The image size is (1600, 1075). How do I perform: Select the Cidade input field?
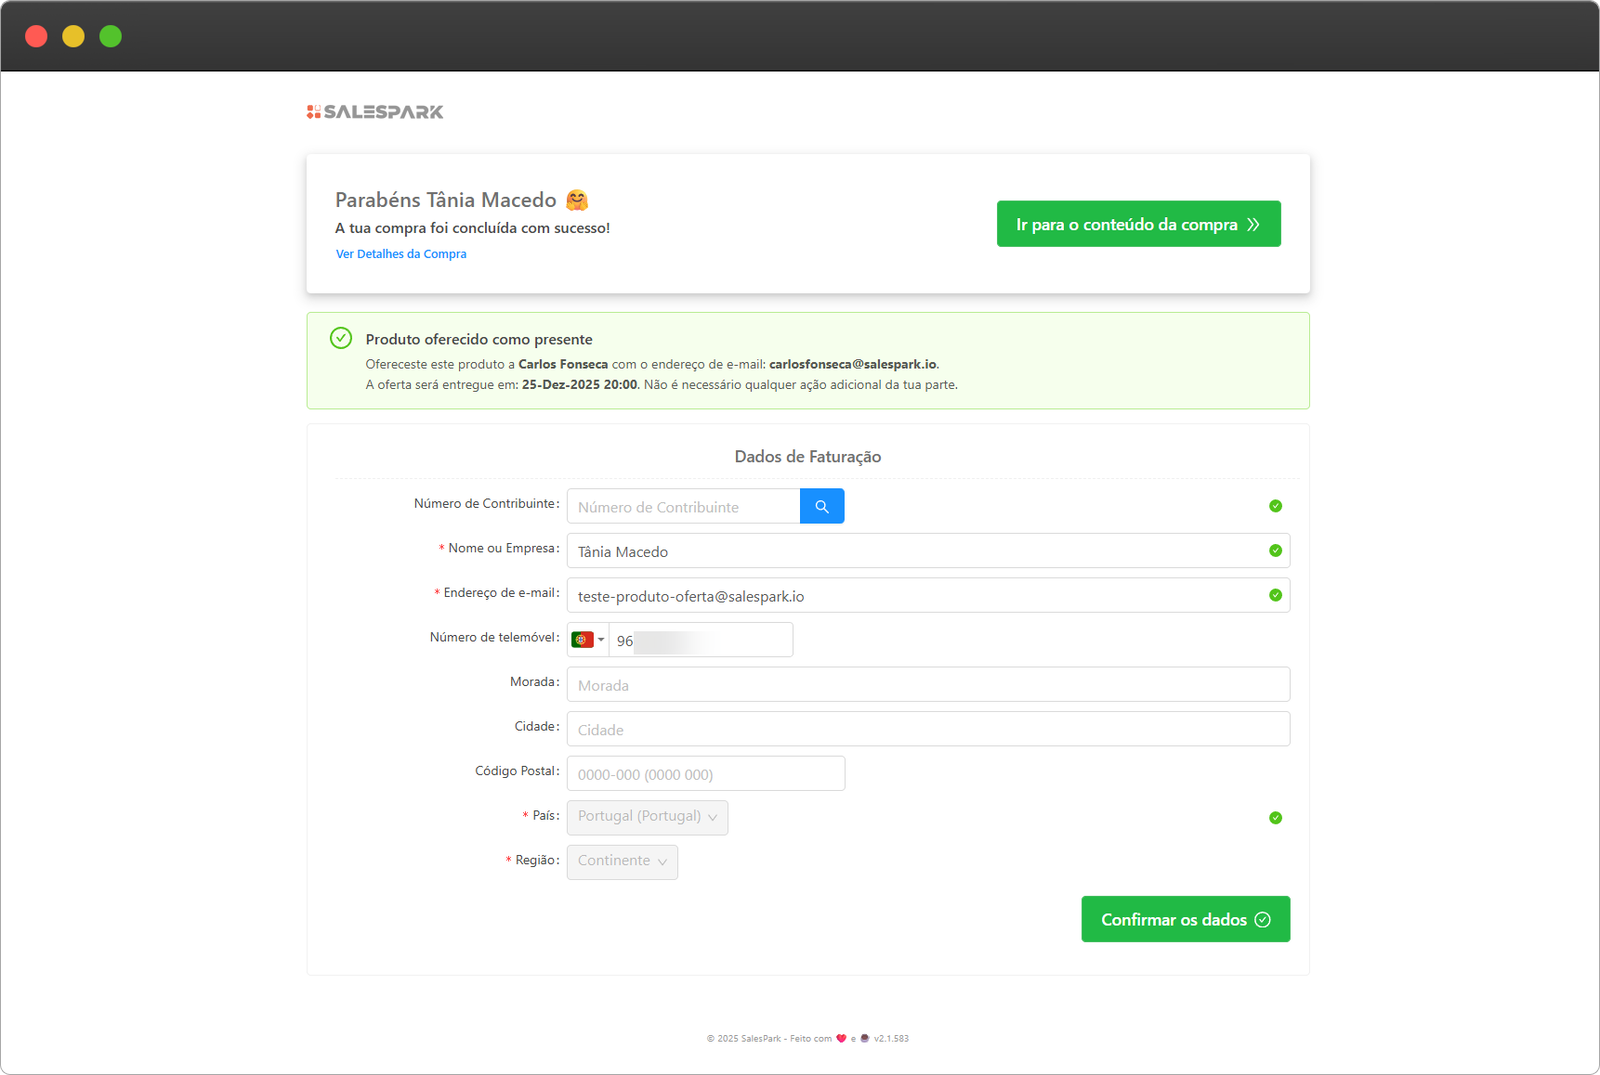click(x=928, y=730)
